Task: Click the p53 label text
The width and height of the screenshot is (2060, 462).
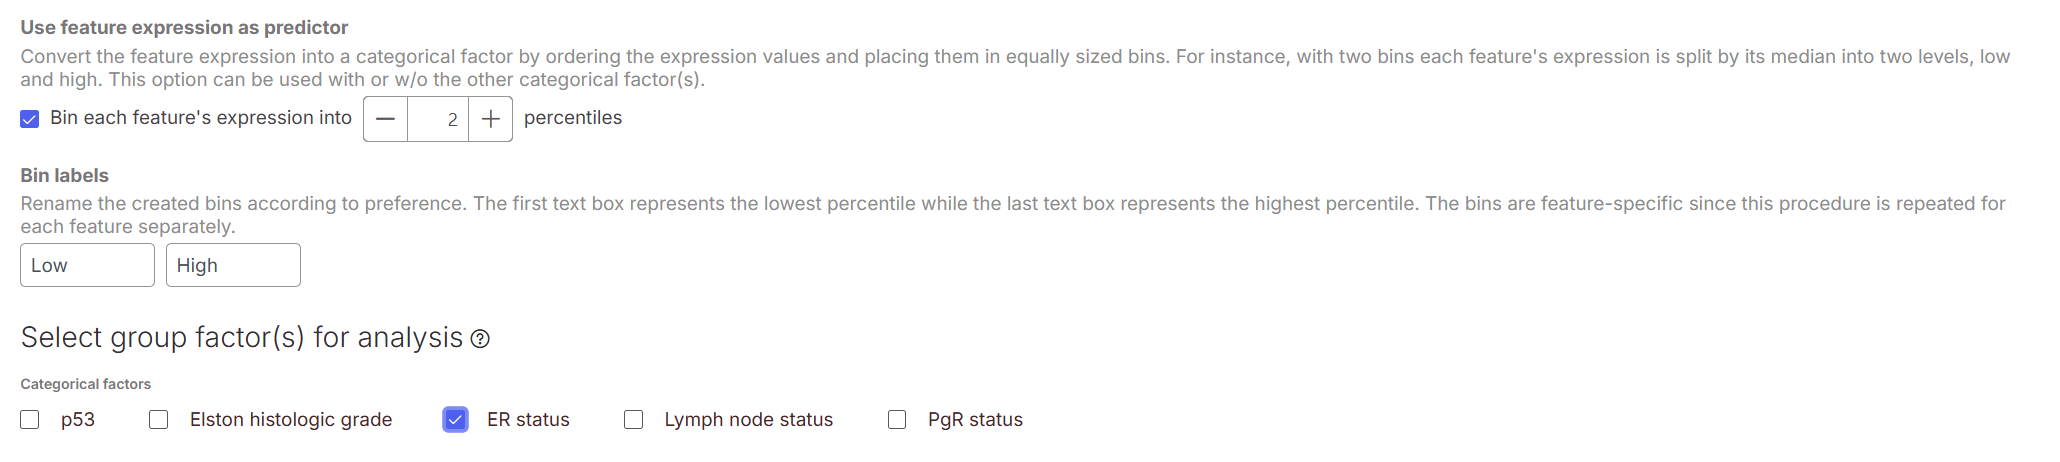Action: [x=78, y=420]
